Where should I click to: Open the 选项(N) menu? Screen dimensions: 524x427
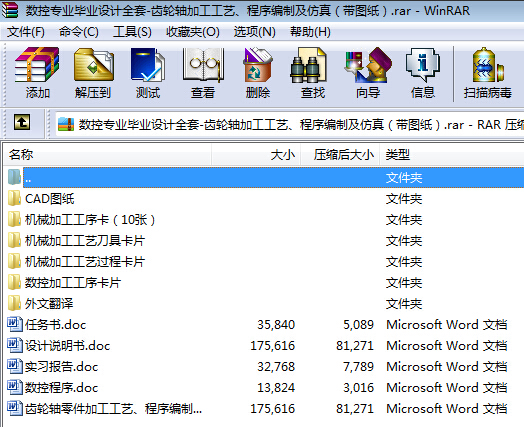pyautogui.click(x=255, y=32)
